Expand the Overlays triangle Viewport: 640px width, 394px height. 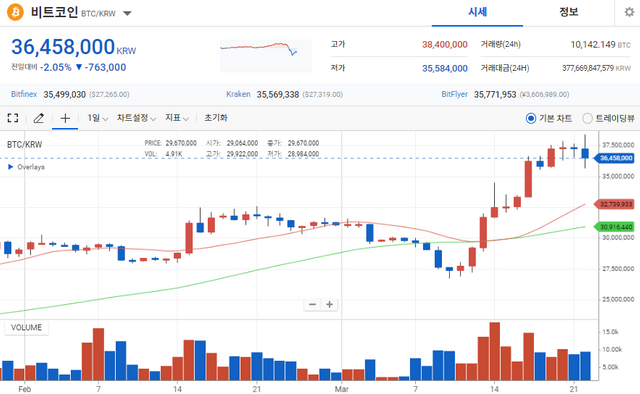point(11,167)
